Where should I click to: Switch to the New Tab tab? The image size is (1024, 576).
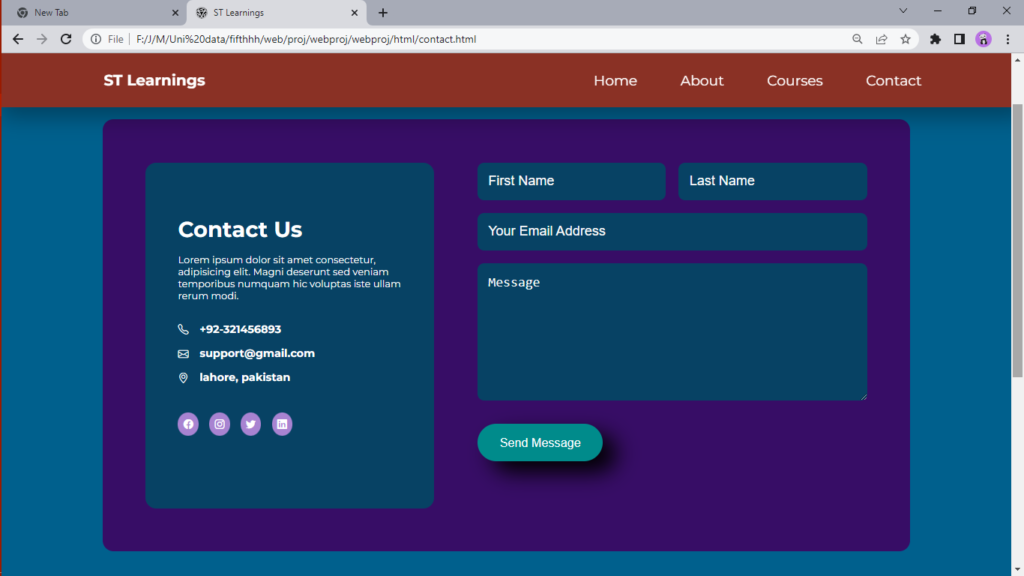[97, 12]
